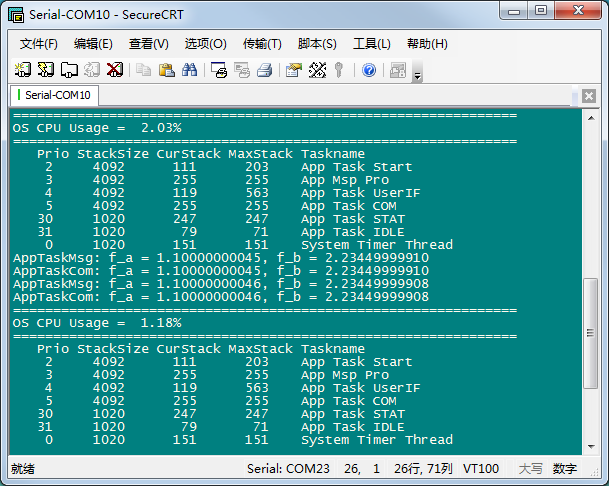The image size is (609, 486).
Task: Open the 脚本(S) menu
Action: 317,44
